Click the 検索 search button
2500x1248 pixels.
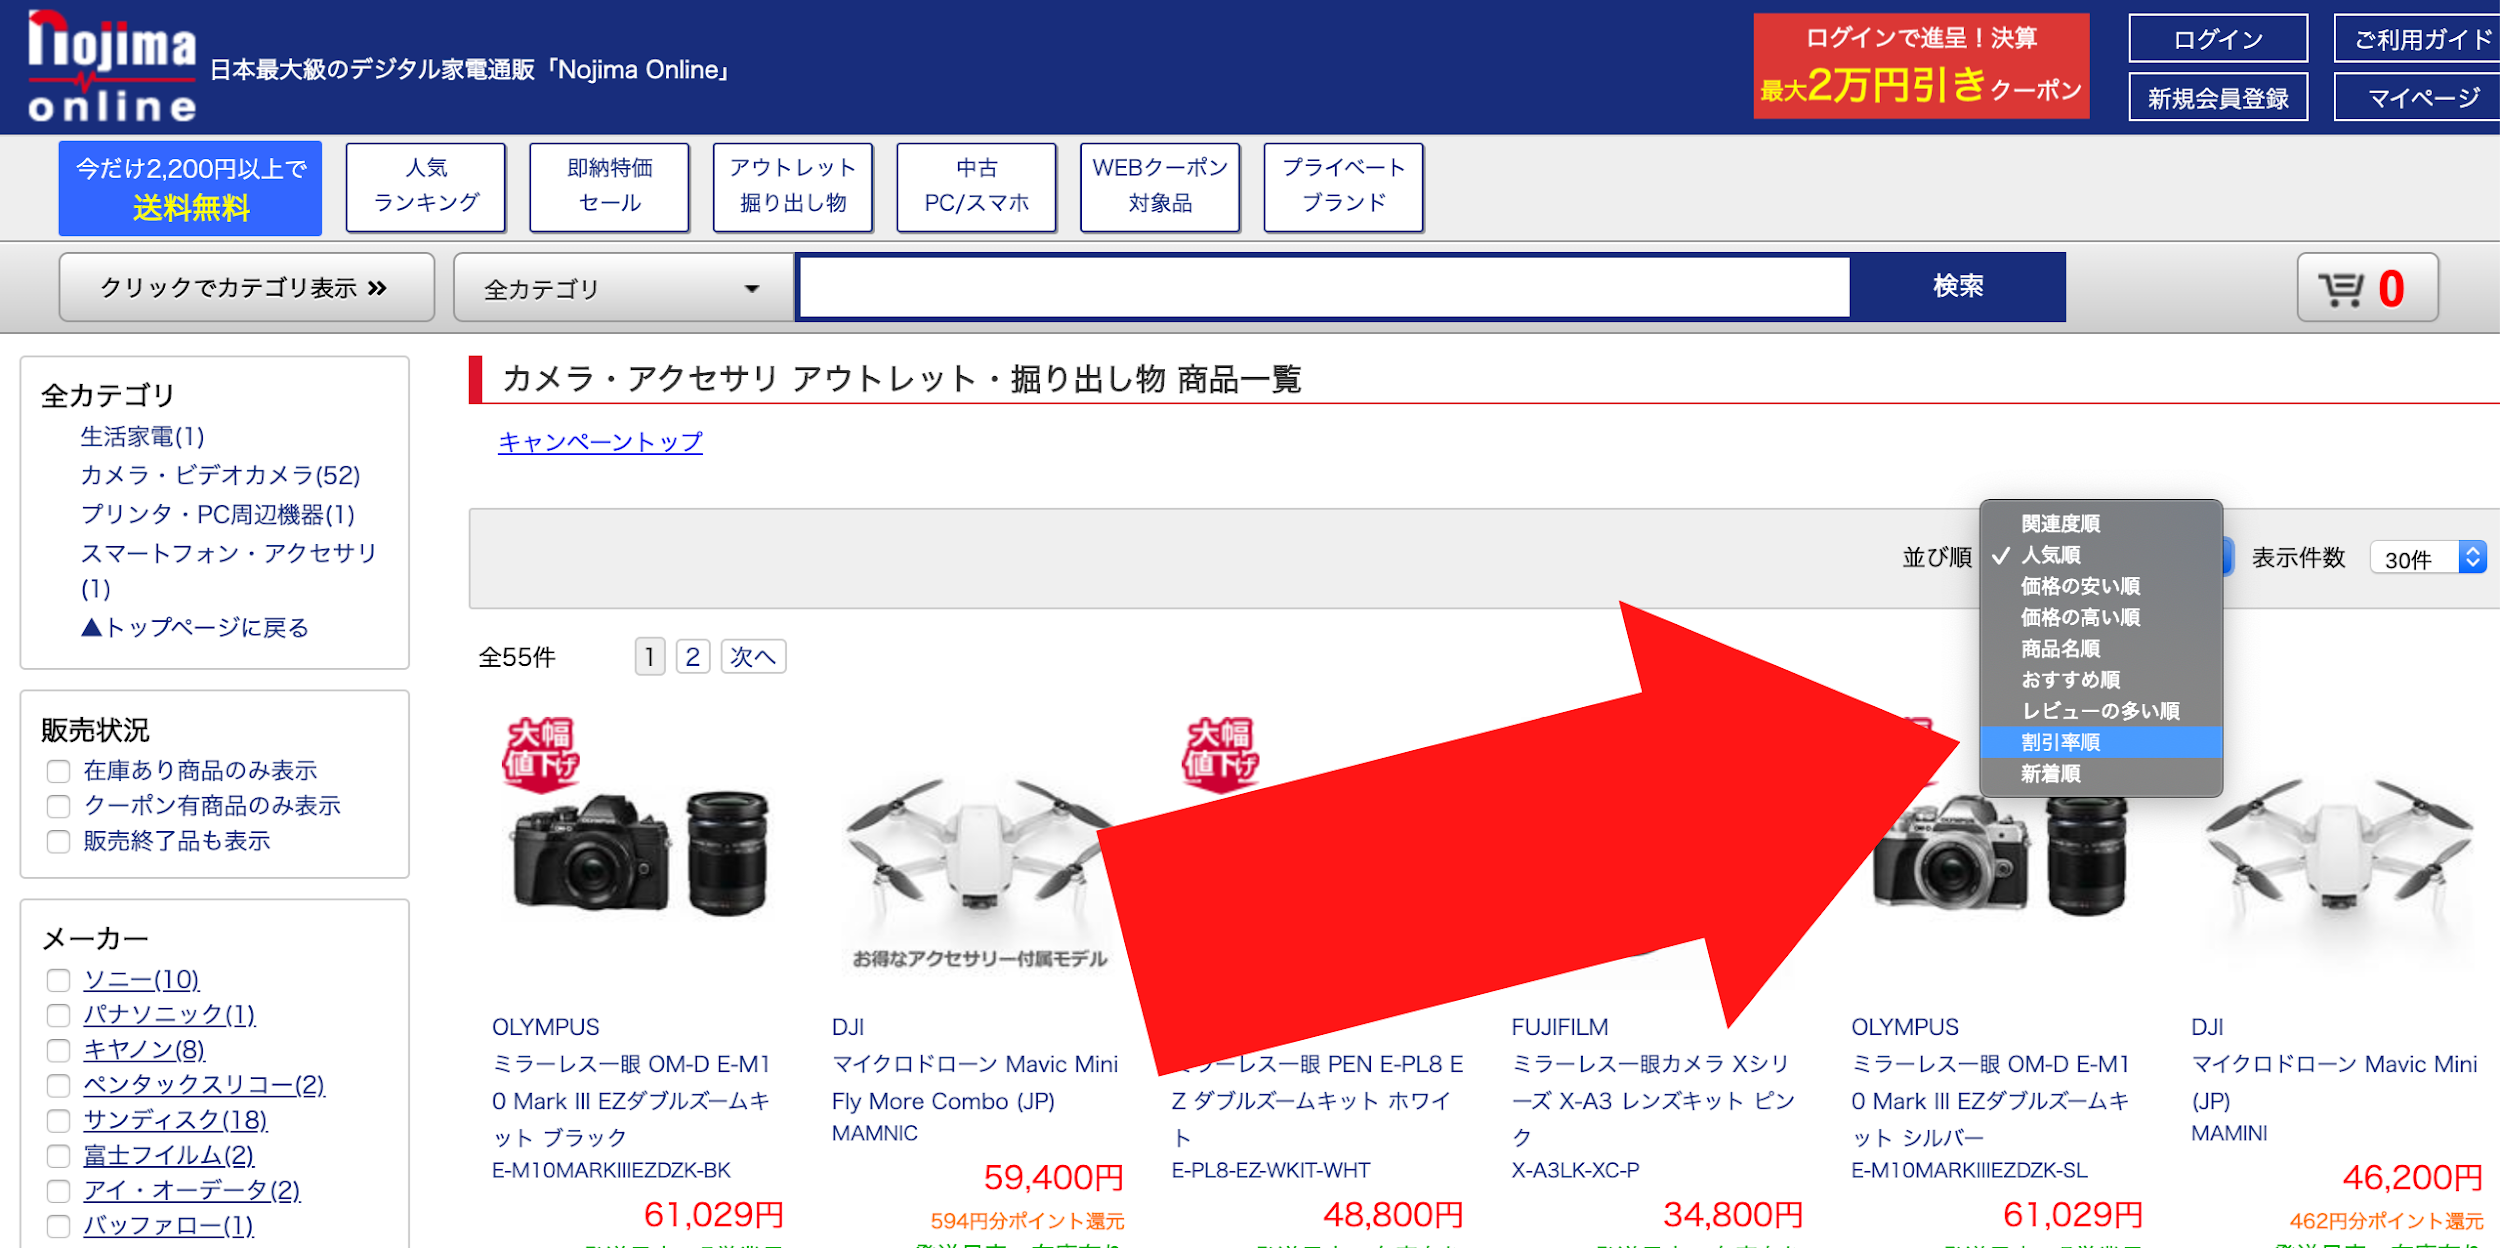tap(1958, 287)
